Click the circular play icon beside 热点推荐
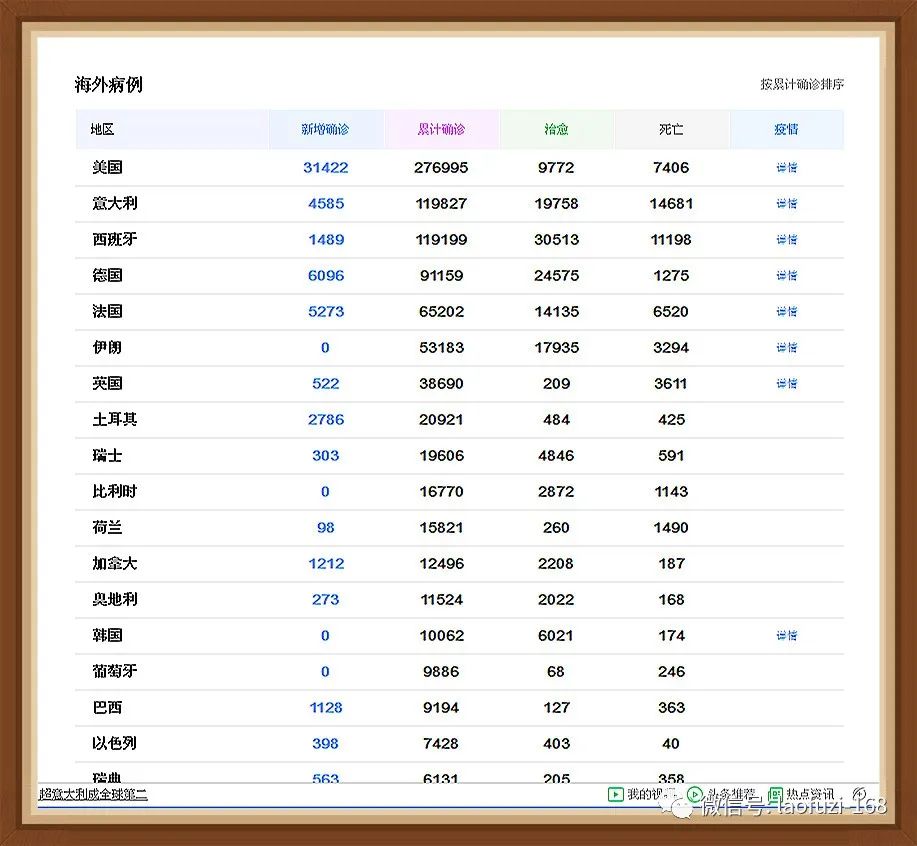 click(697, 795)
